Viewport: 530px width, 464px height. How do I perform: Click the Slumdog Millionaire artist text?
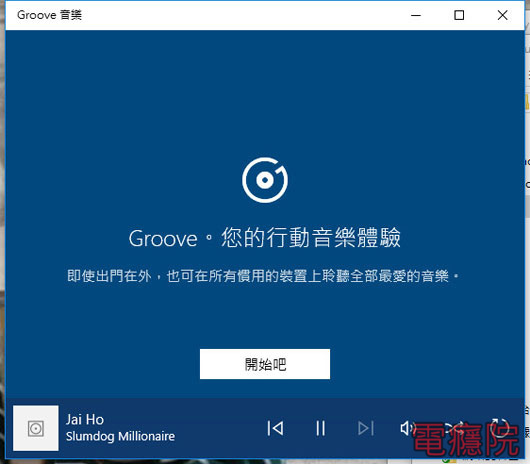[120, 436]
